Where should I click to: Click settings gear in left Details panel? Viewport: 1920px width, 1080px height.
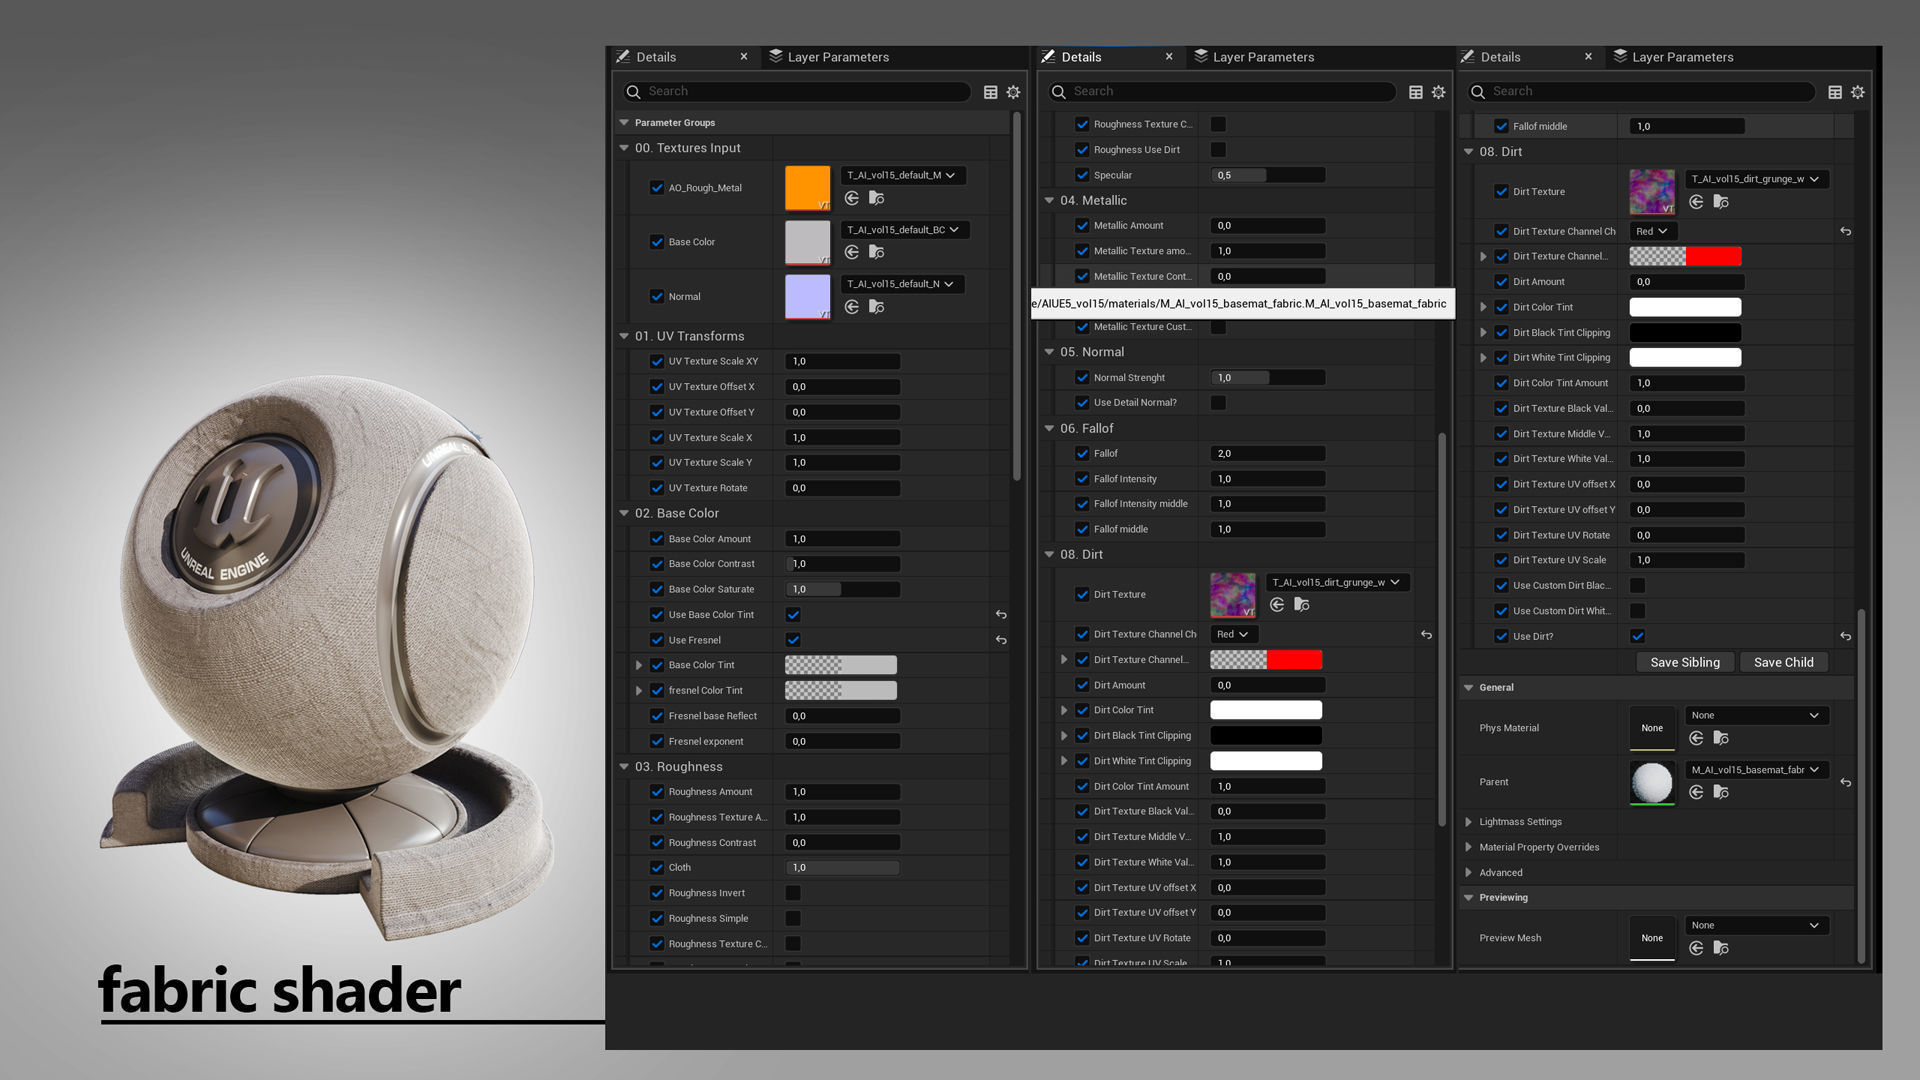(1013, 92)
